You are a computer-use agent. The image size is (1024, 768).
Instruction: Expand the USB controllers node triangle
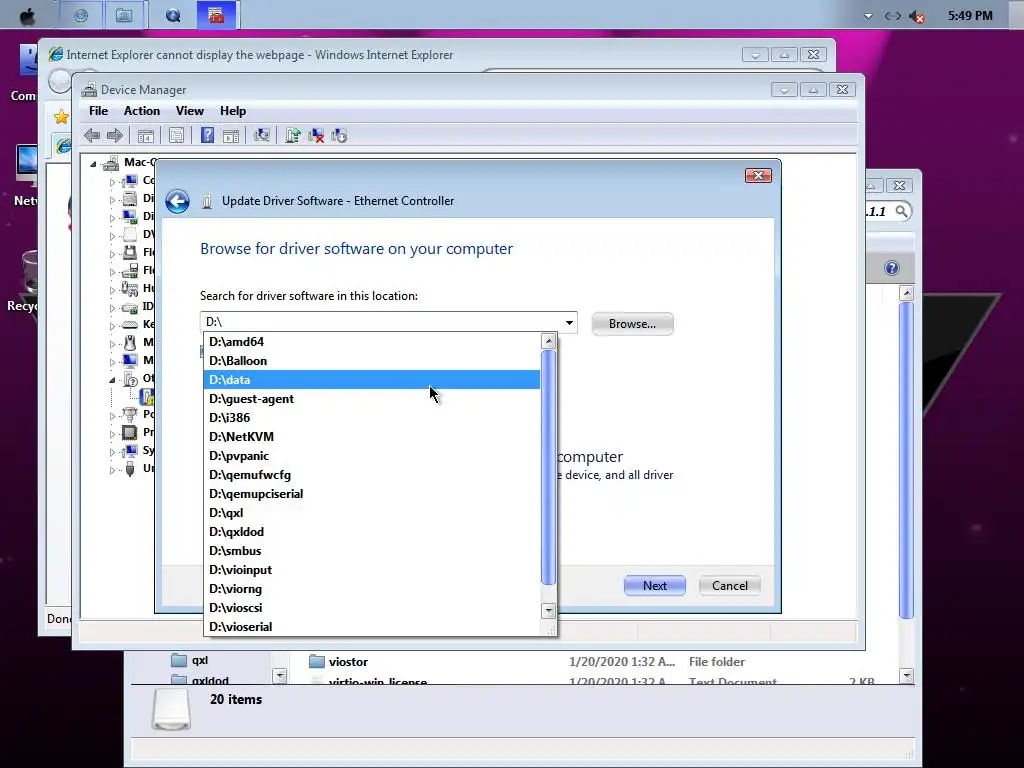[112, 470]
